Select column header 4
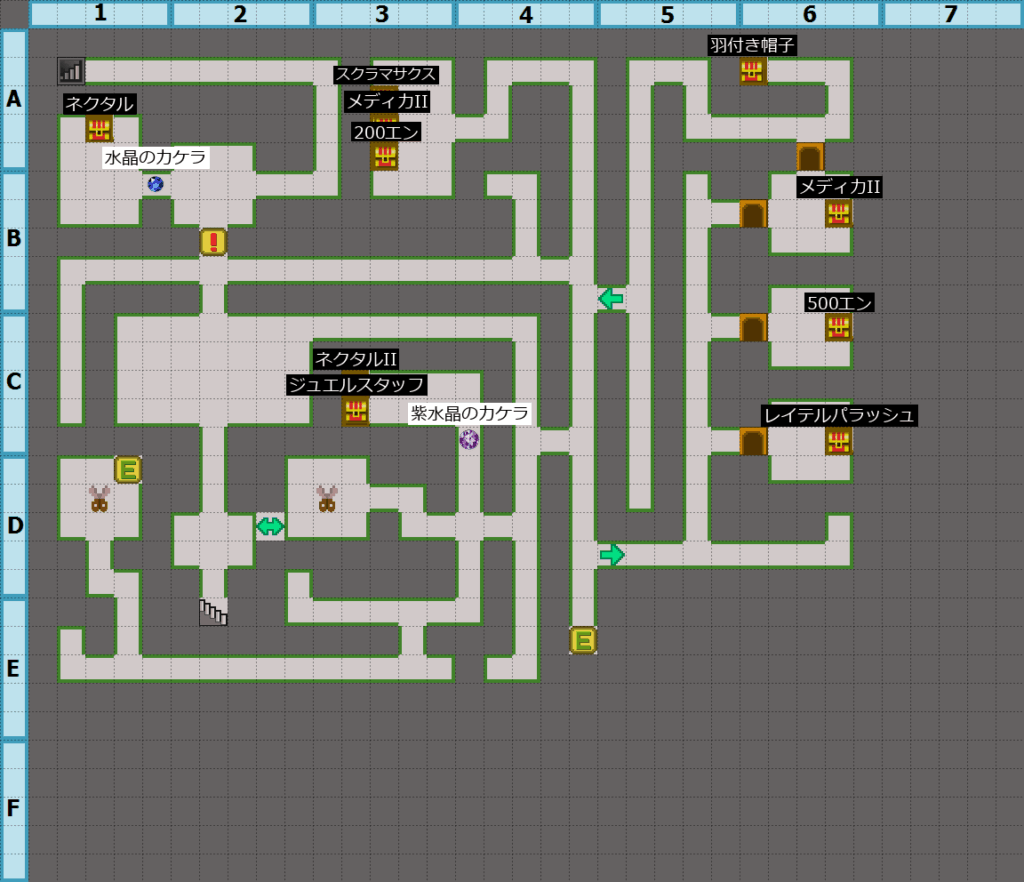 (x=526, y=14)
